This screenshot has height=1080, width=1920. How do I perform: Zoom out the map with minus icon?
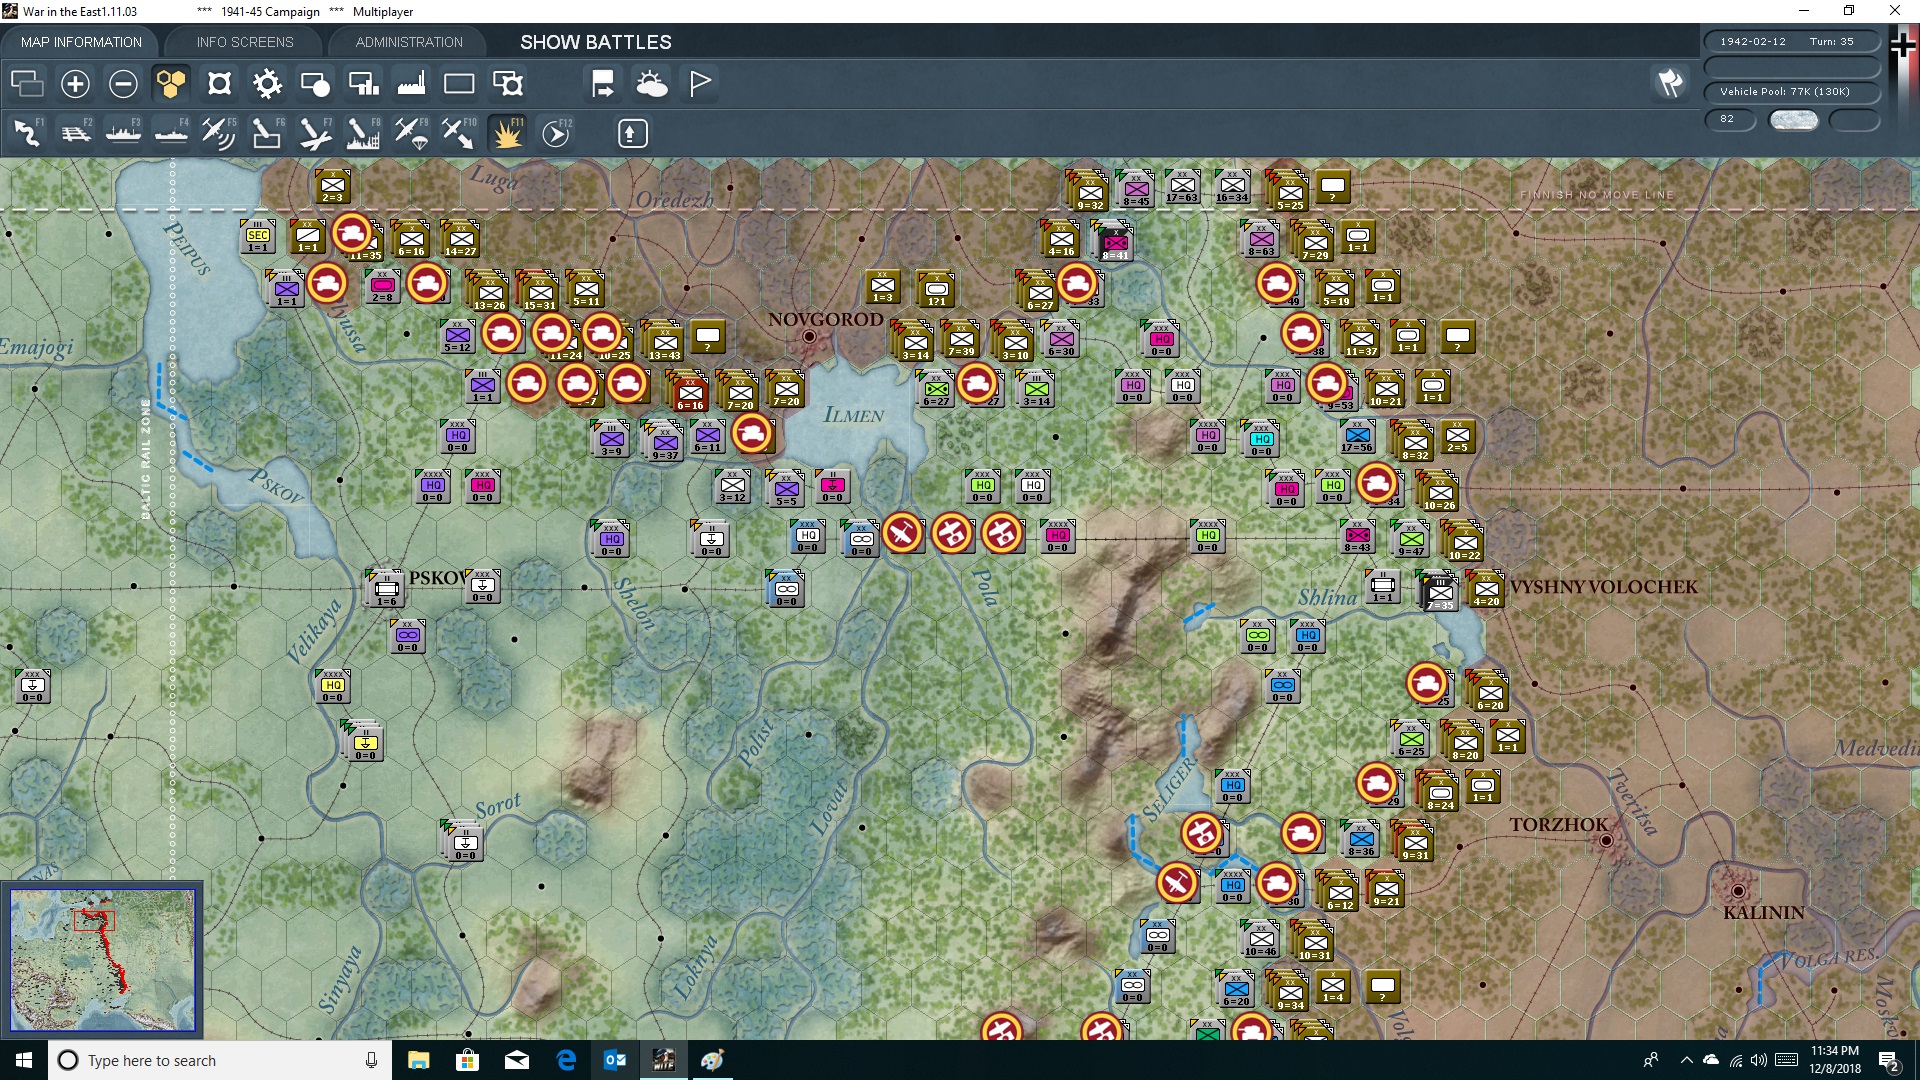pos(123,84)
